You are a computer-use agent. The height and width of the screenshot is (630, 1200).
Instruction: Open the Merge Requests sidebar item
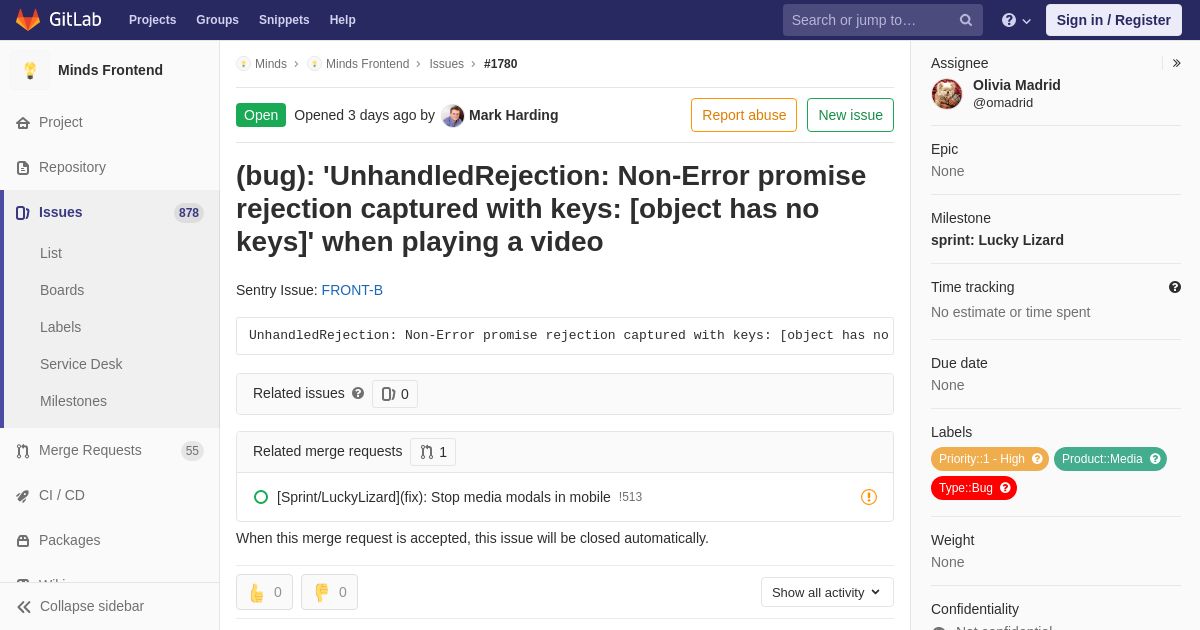[90, 450]
